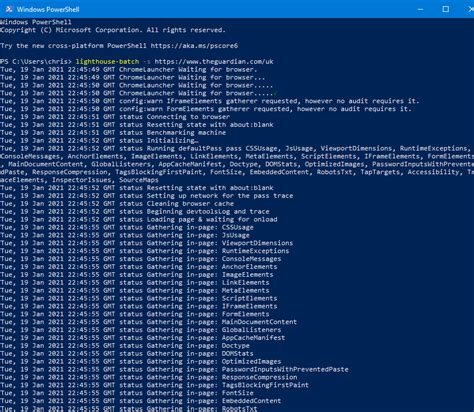Click the PowerShell icon in title bar
The image size is (474, 412).
pos(9,9)
